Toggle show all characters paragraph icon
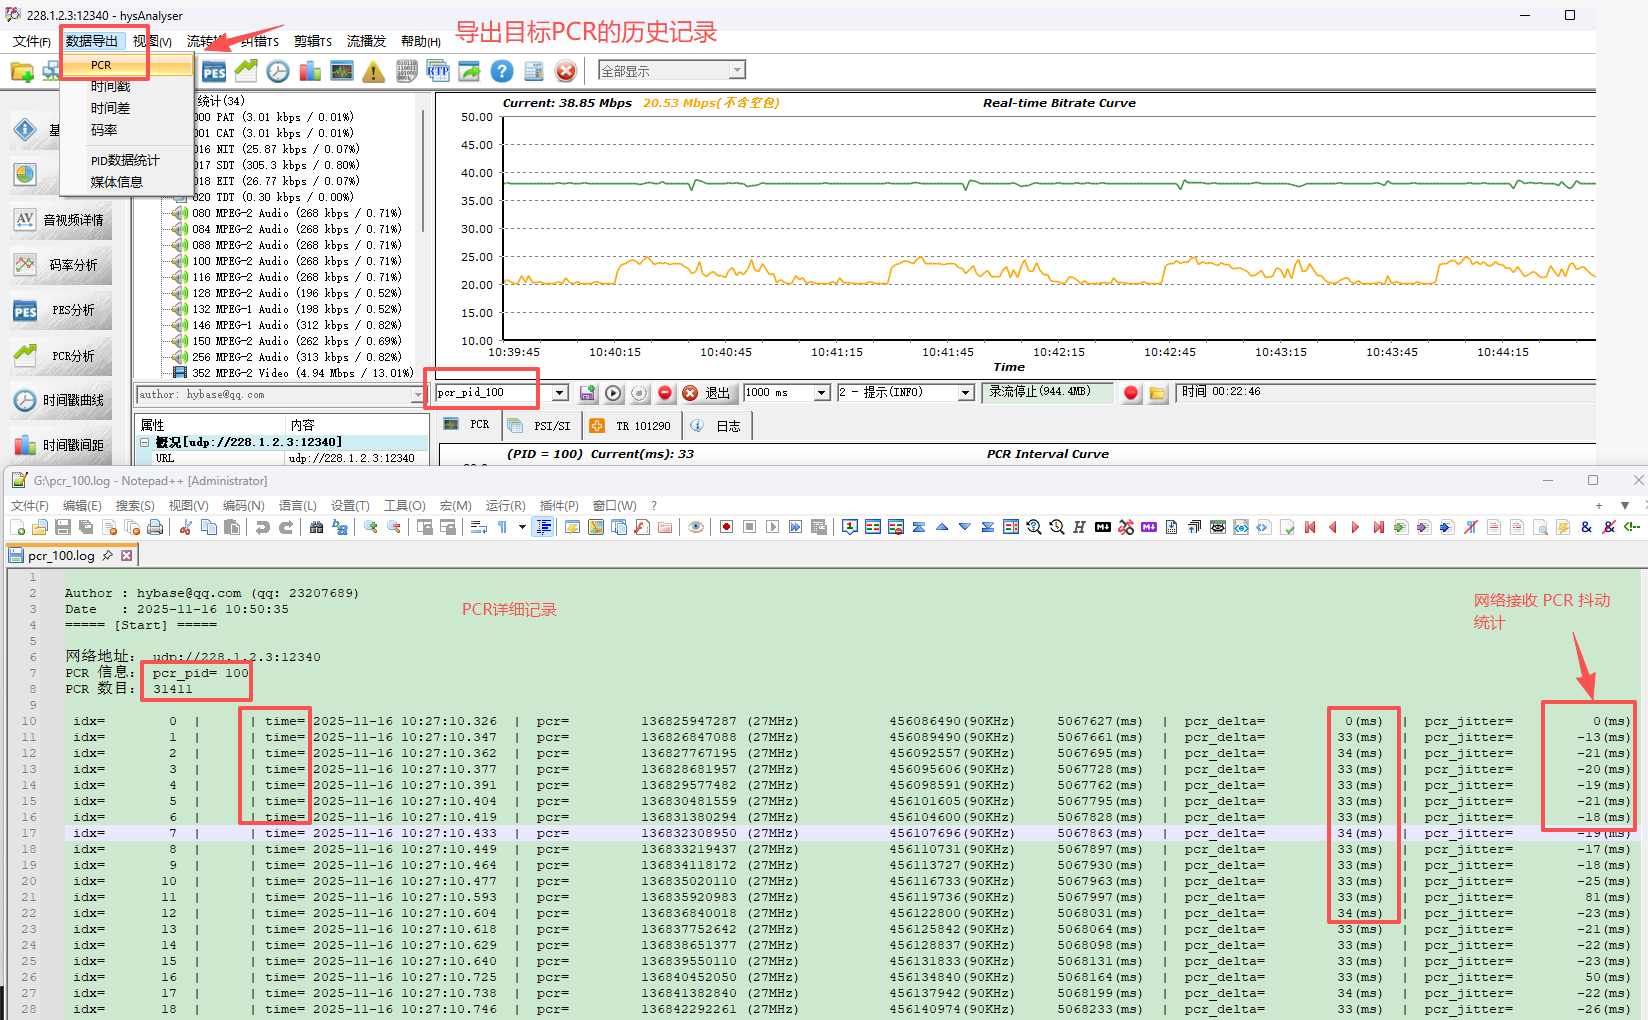 [502, 527]
